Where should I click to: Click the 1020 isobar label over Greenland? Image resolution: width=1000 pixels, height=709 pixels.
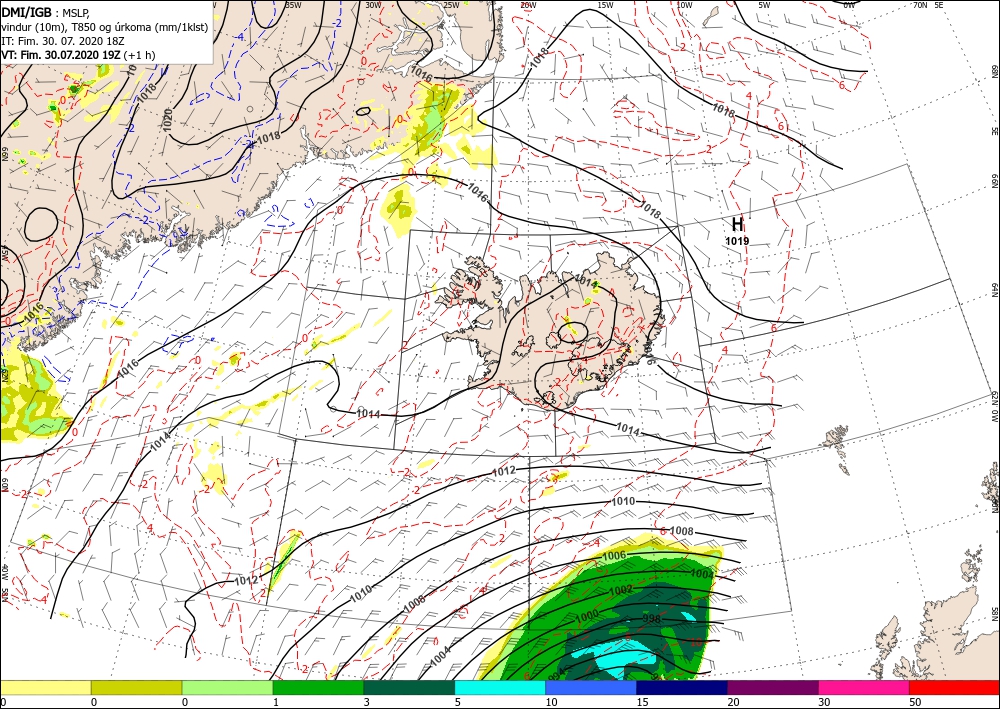click(168, 119)
